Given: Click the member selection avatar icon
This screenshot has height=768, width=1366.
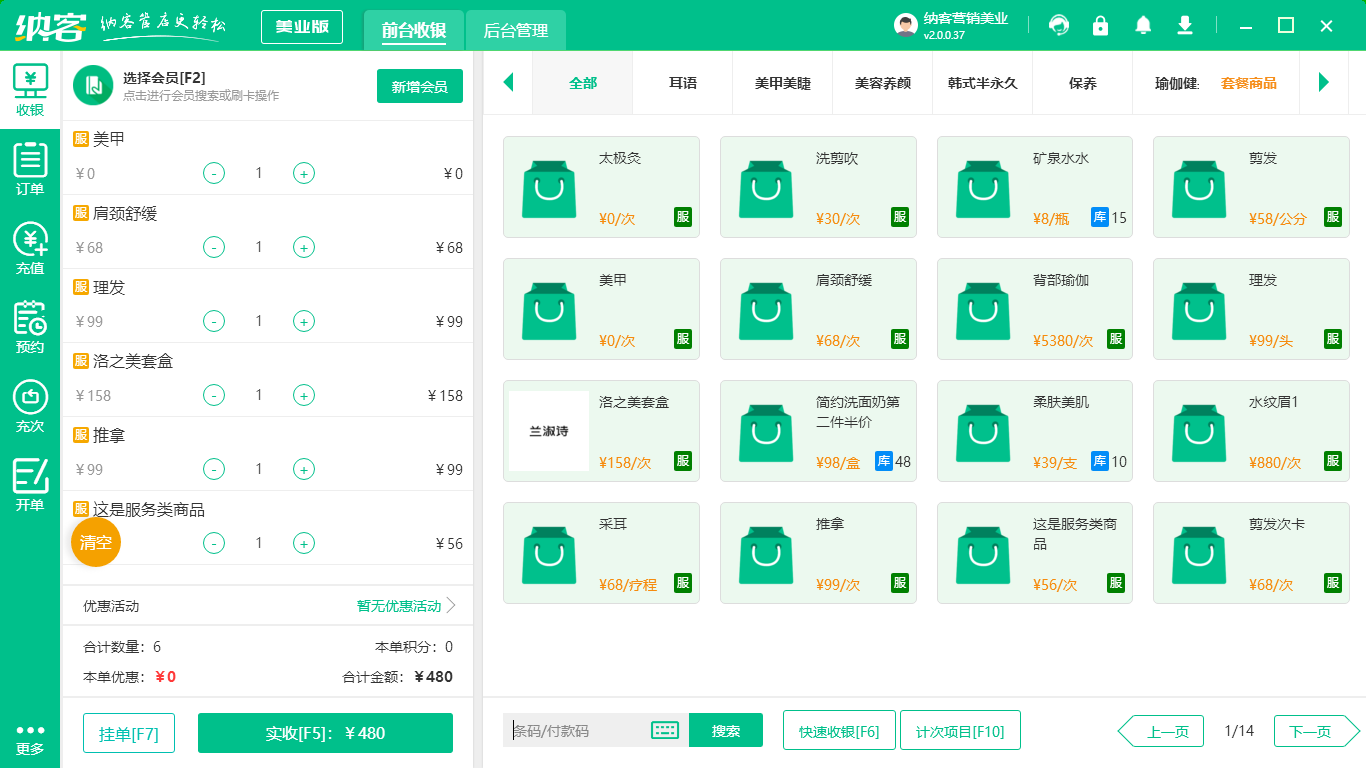Looking at the screenshot, I should click(x=93, y=85).
